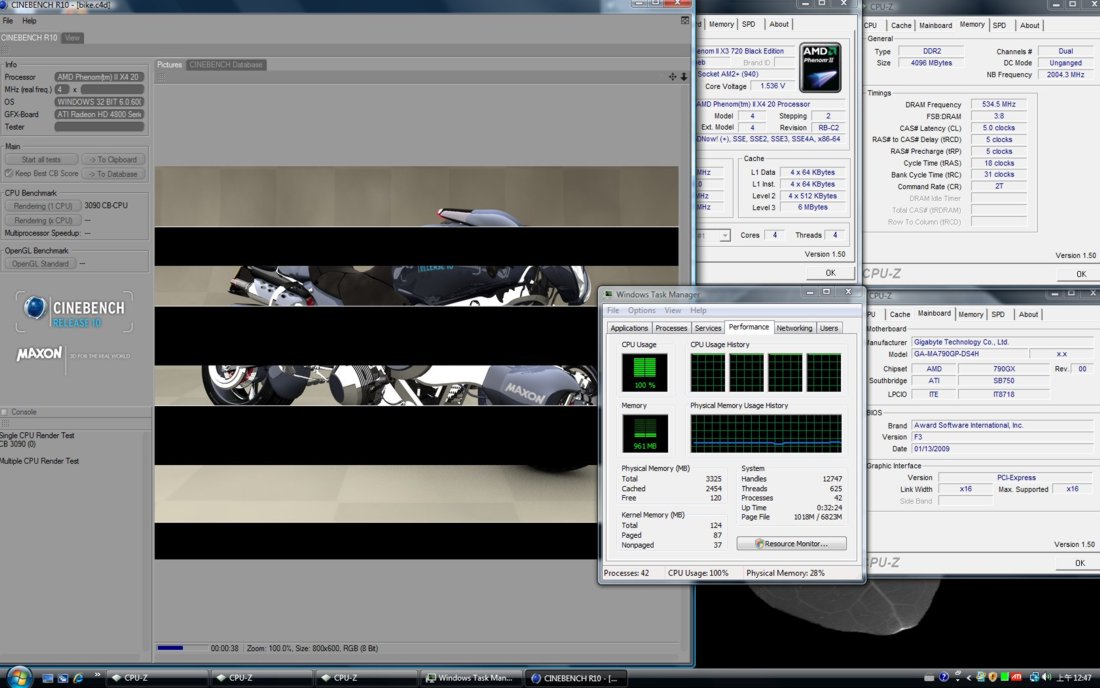The height and width of the screenshot is (688, 1100).
Task: Switch to Task Manager Processes tab
Action: [x=671, y=328]
